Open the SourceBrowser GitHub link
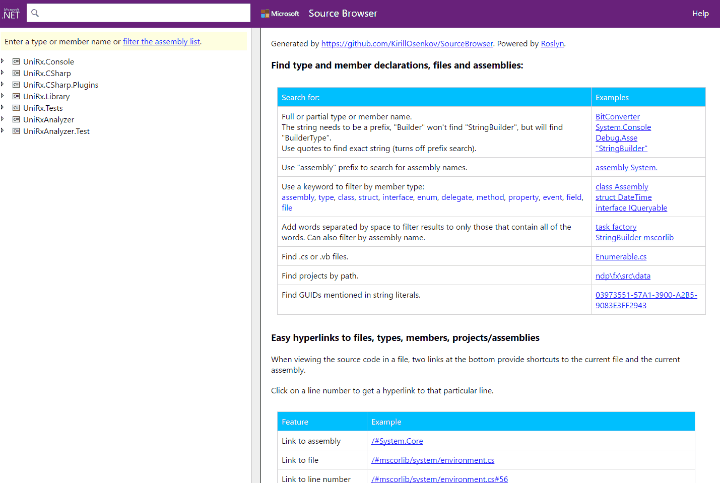 [x=407, y=44]
